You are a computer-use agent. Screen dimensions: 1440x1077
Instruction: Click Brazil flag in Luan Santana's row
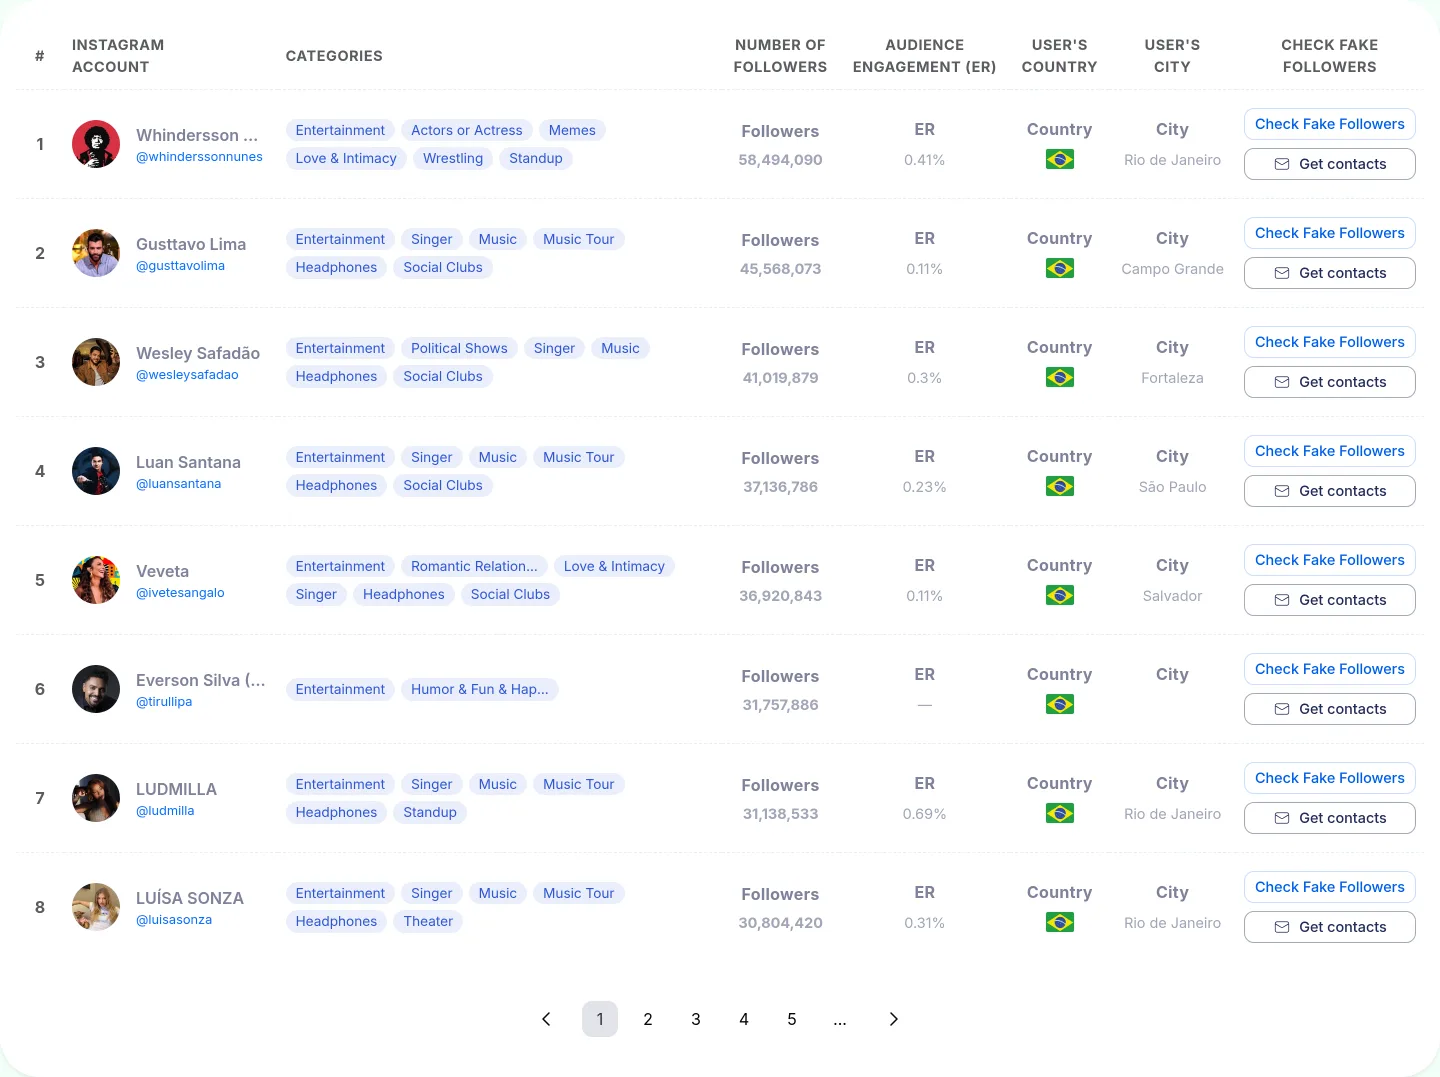click(1060, 486)
